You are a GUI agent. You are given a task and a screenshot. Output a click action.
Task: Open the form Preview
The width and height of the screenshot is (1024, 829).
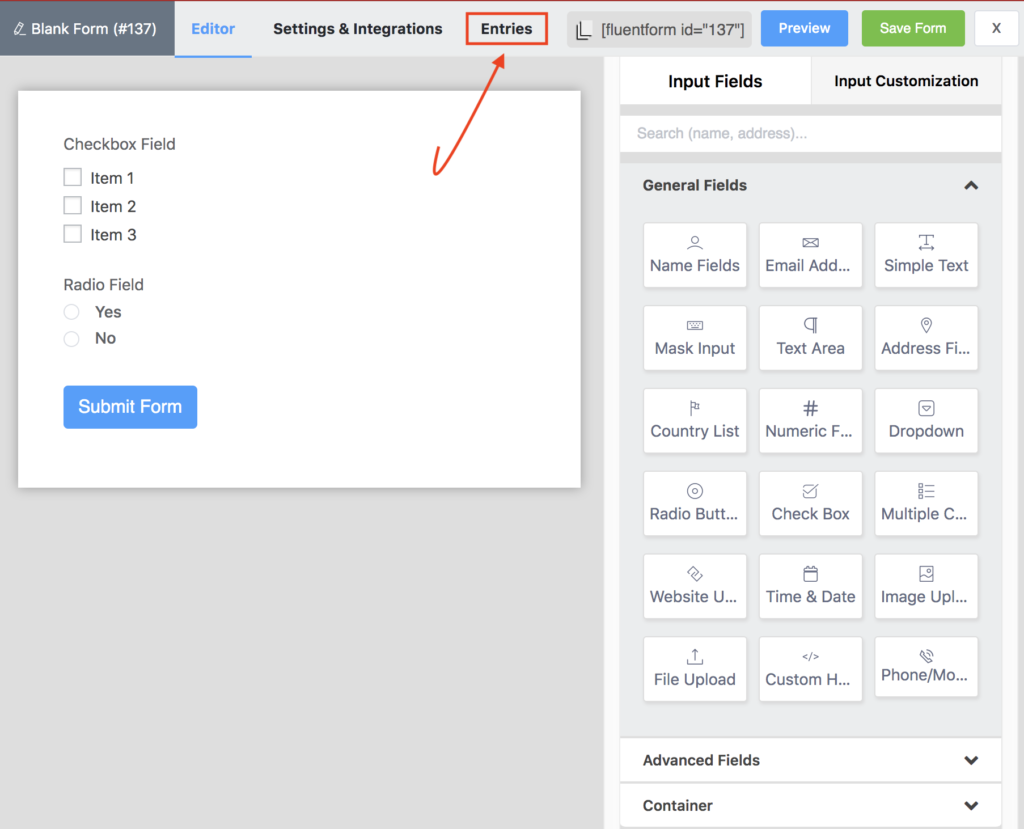coord(804,28)
